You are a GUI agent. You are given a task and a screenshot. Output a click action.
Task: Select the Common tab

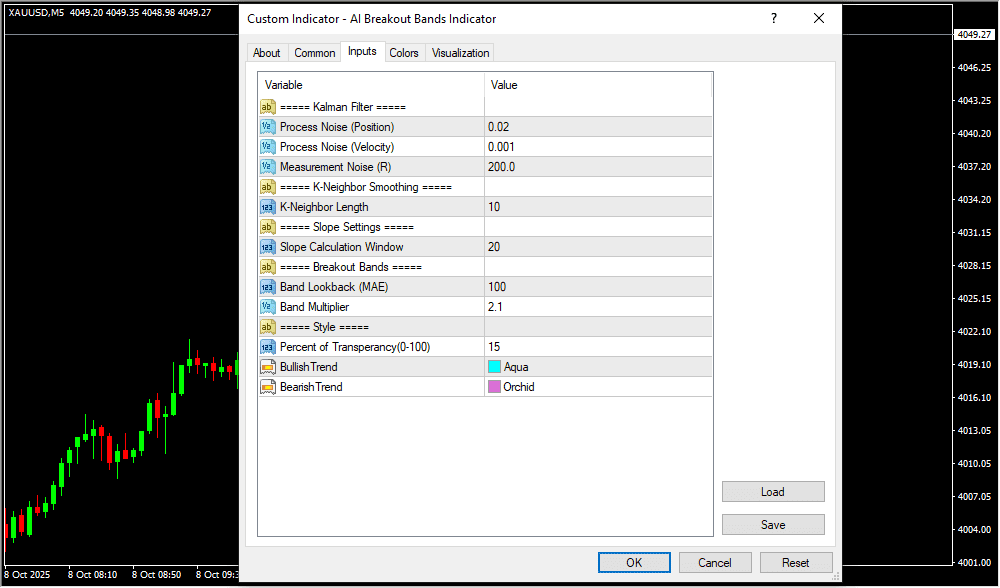[x=315, y=53]
